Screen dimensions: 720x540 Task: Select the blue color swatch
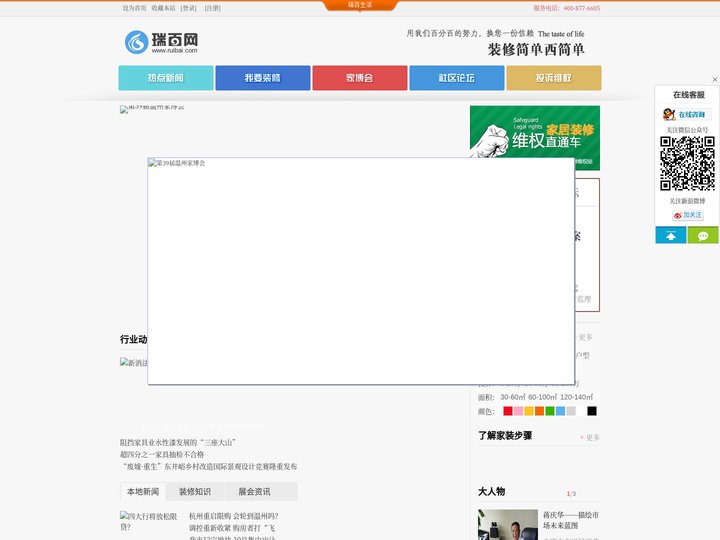[560, 411]
